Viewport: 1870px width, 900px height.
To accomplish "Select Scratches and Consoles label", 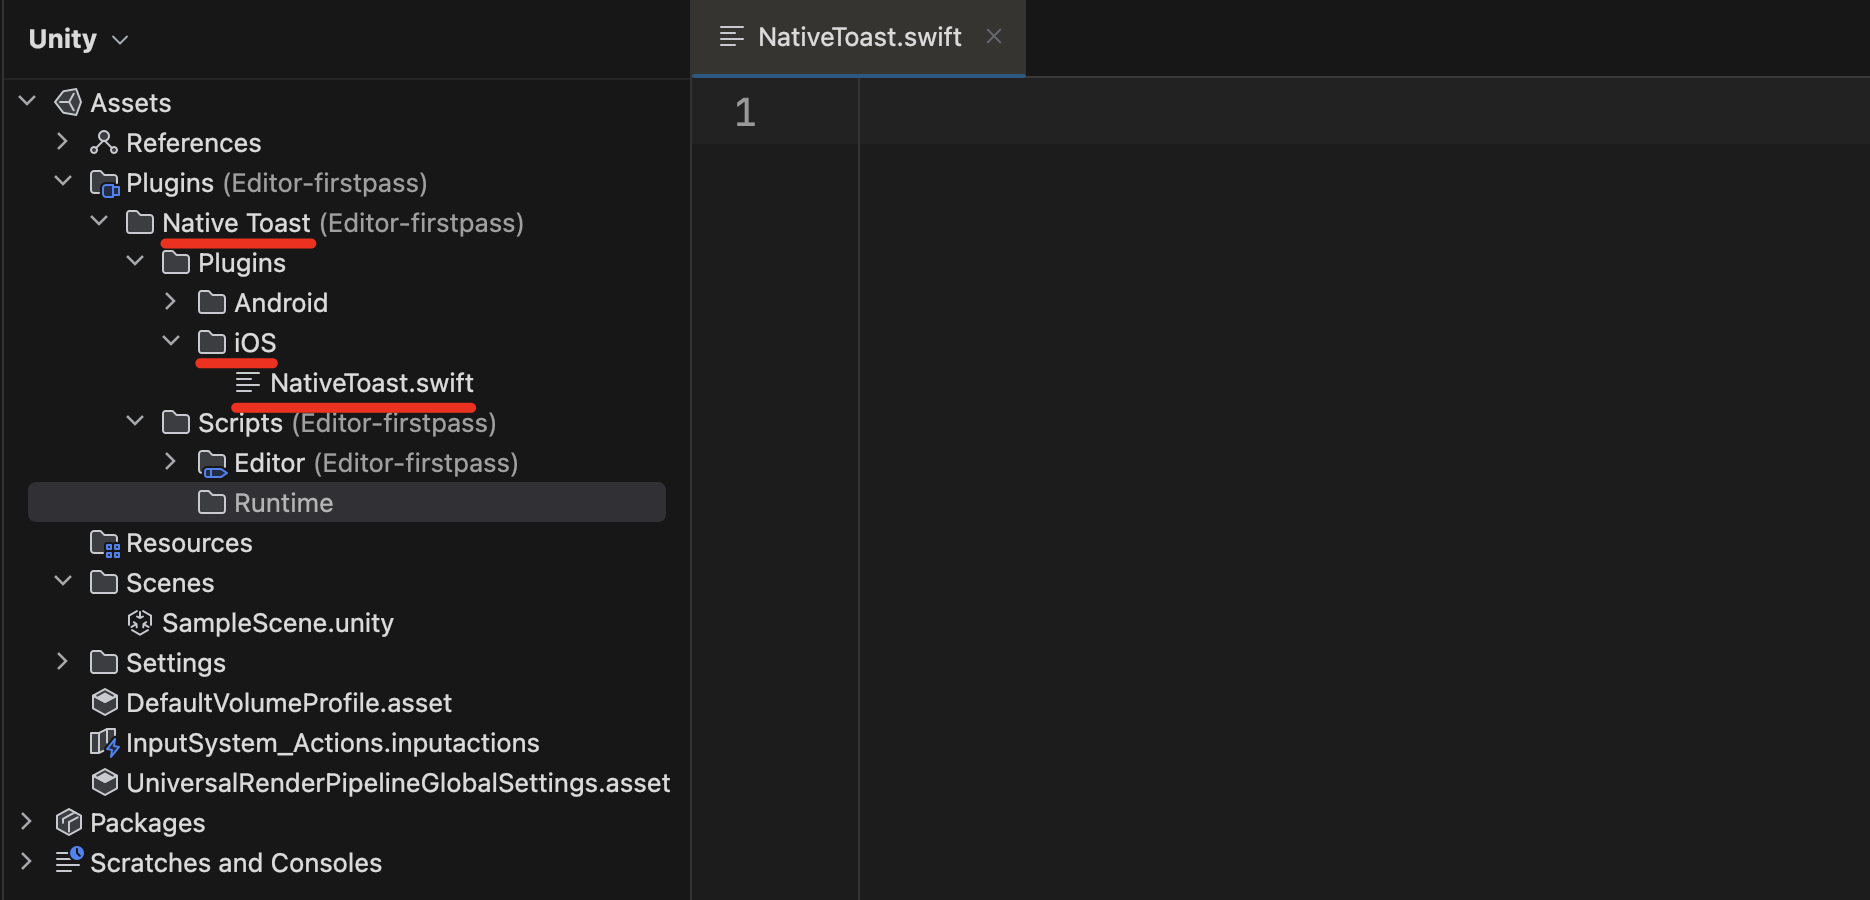I will tap(236, 863).
